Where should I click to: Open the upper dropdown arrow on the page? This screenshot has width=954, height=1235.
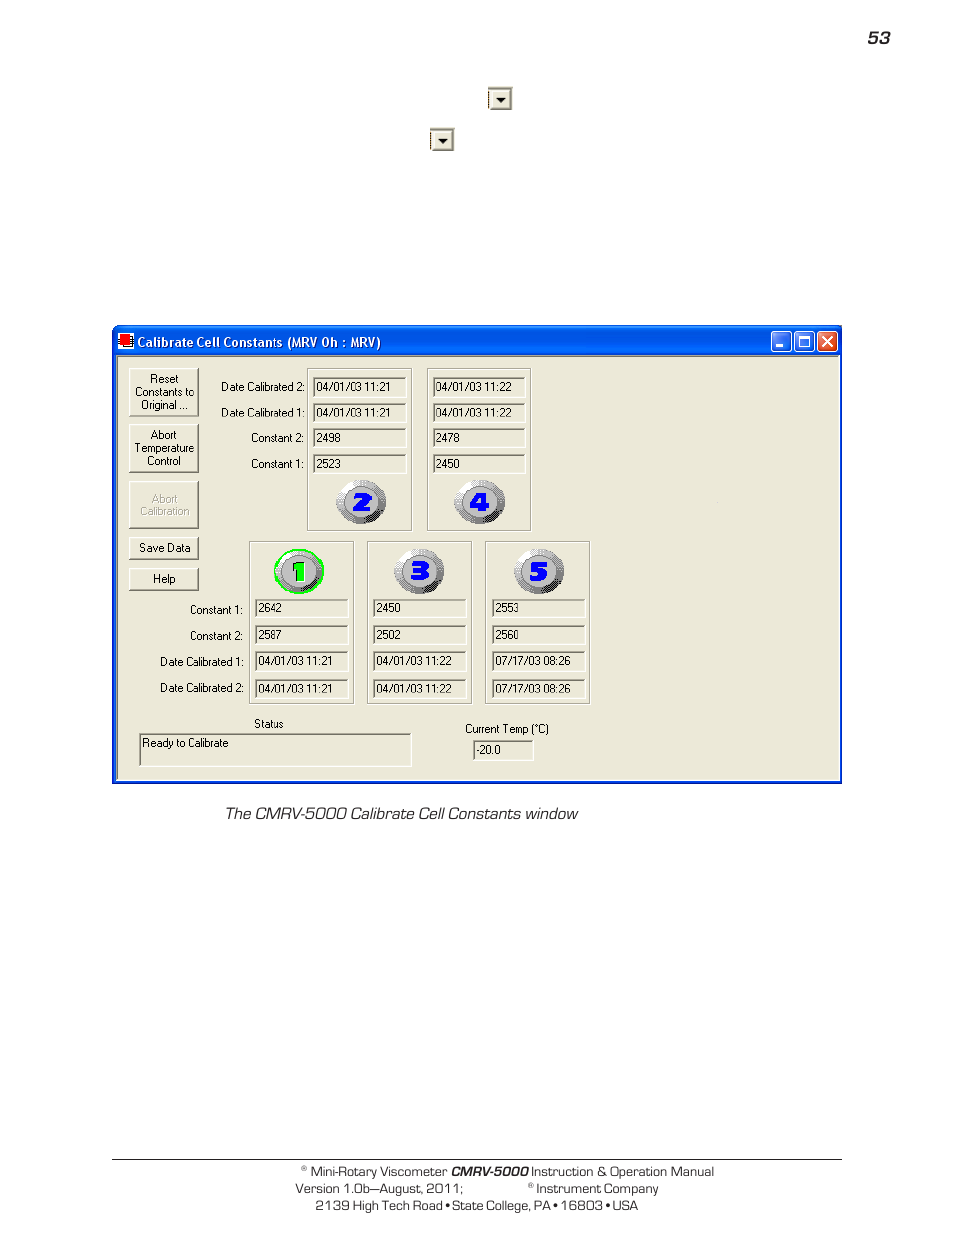point(500,98)
